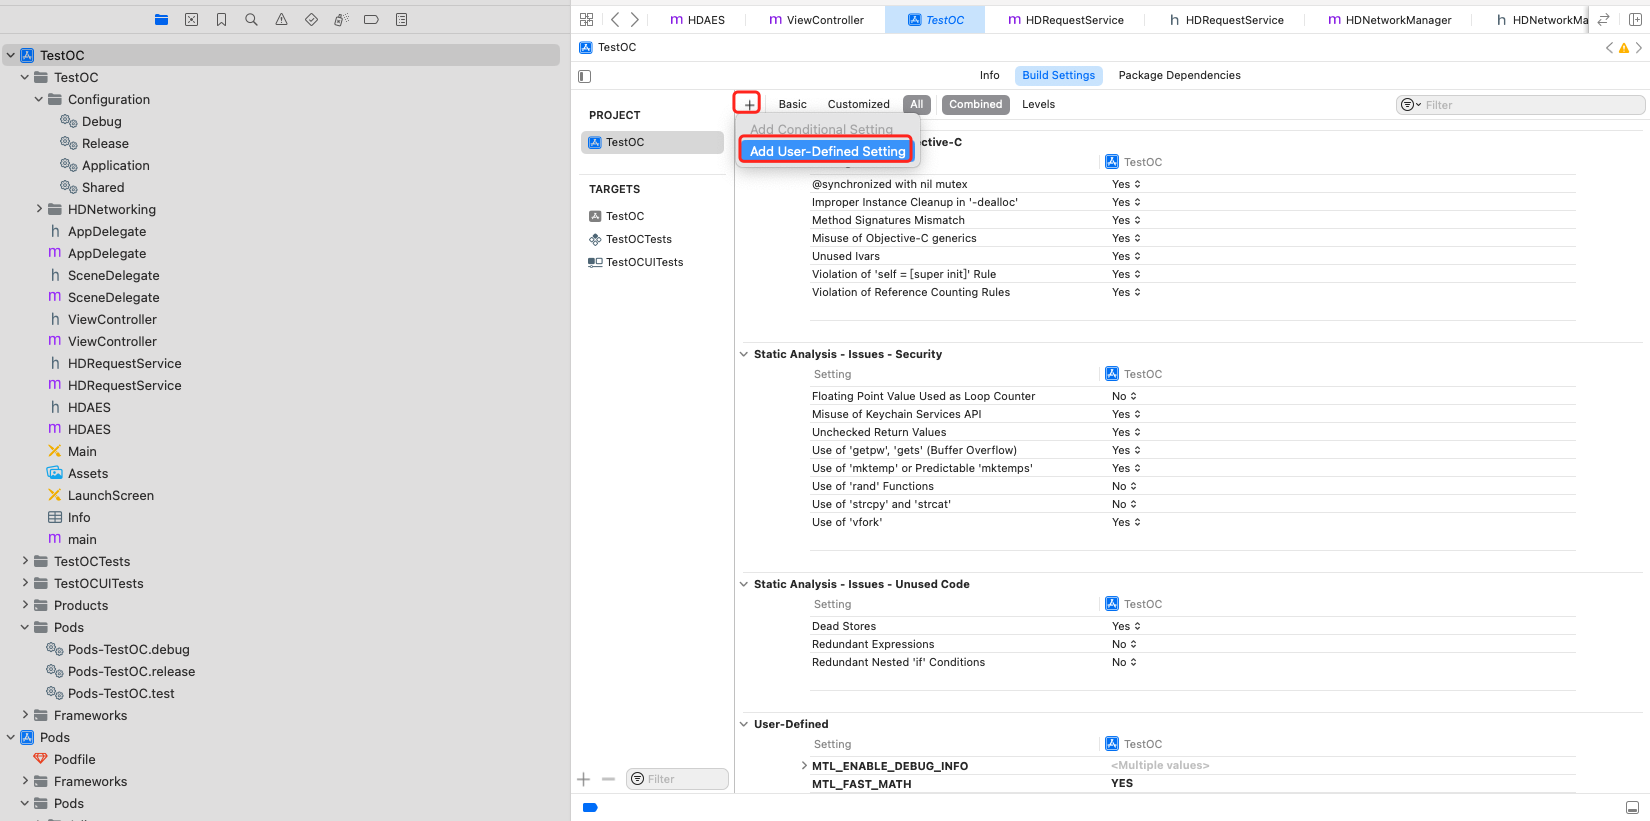1650x821 pixels.
Task: Open the ViewController editor tab
Action: tap(816, 19)
